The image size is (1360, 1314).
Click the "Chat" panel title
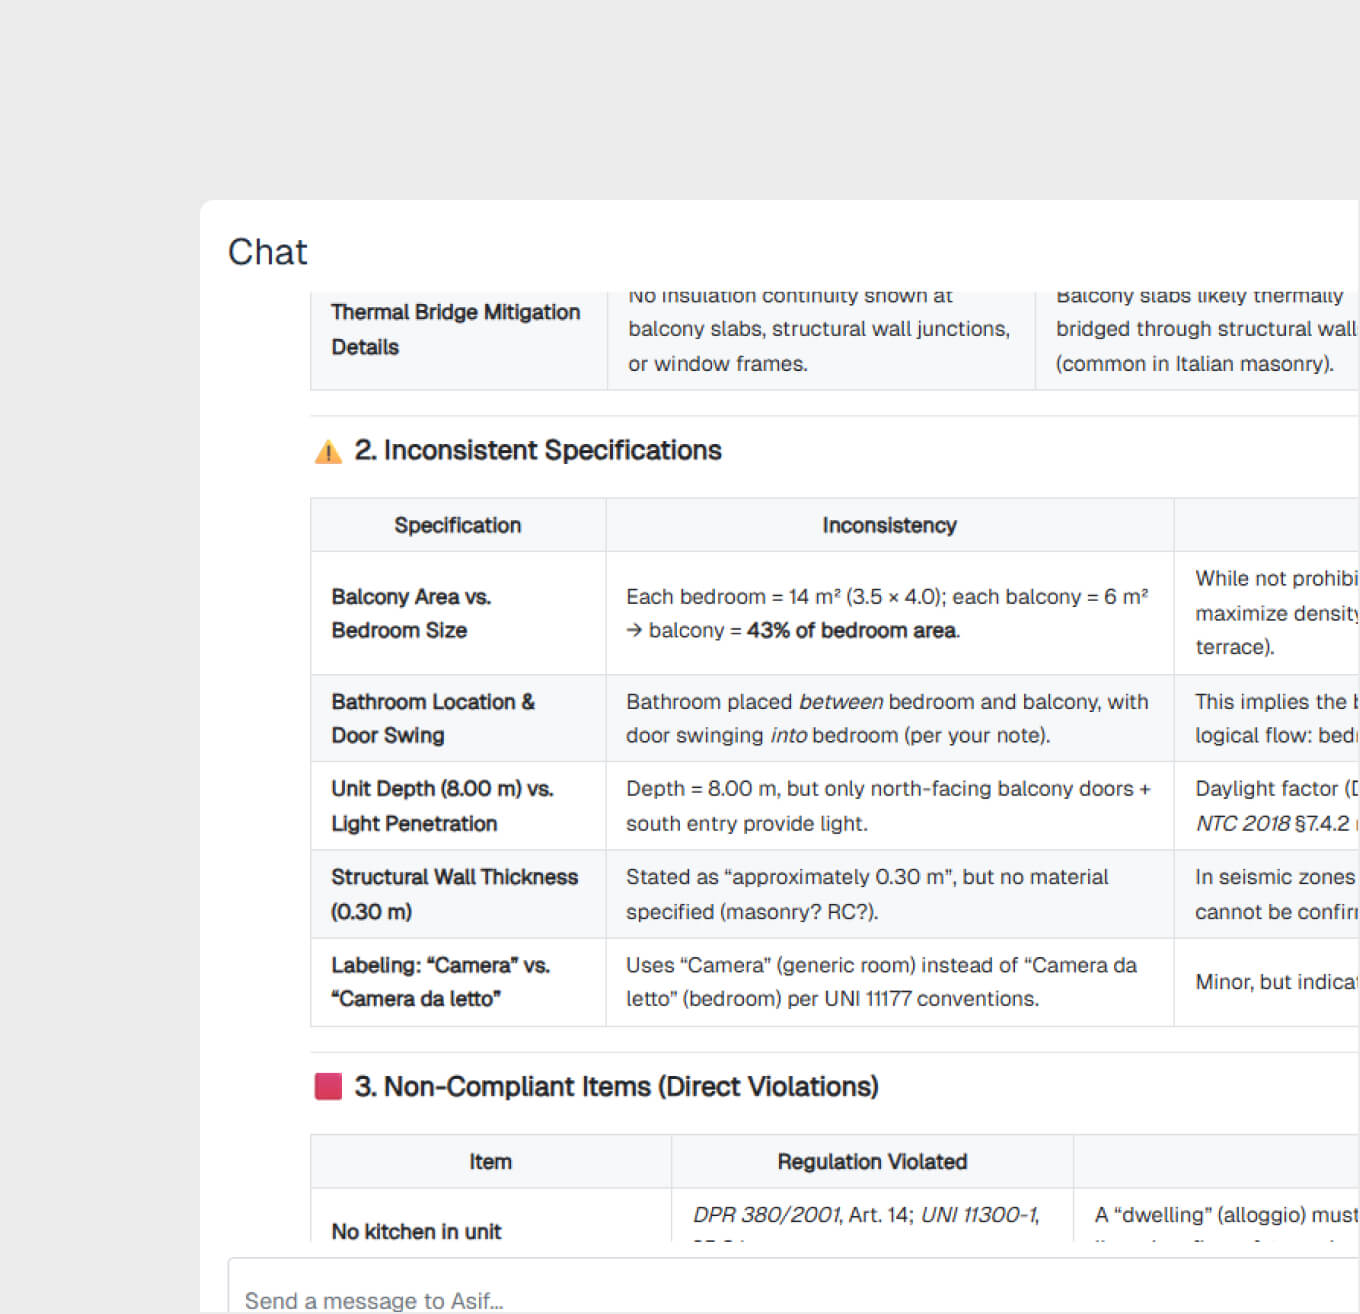coord(267,252)
